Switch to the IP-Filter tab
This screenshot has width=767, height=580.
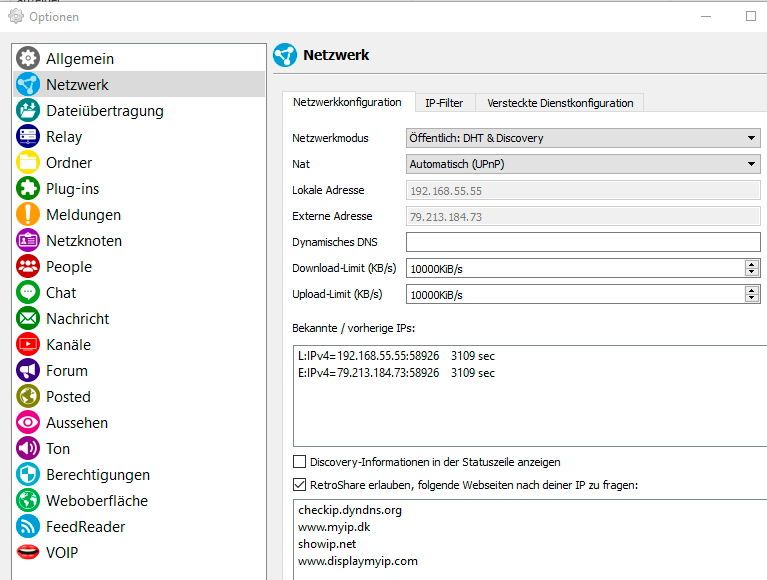[x=444, y=103]
